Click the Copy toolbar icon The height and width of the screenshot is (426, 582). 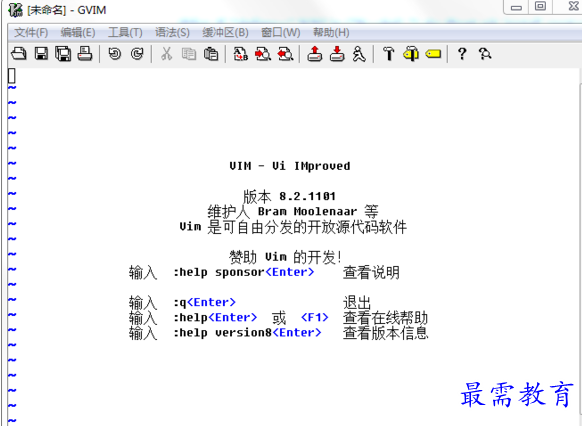click(x=189, y=54)
